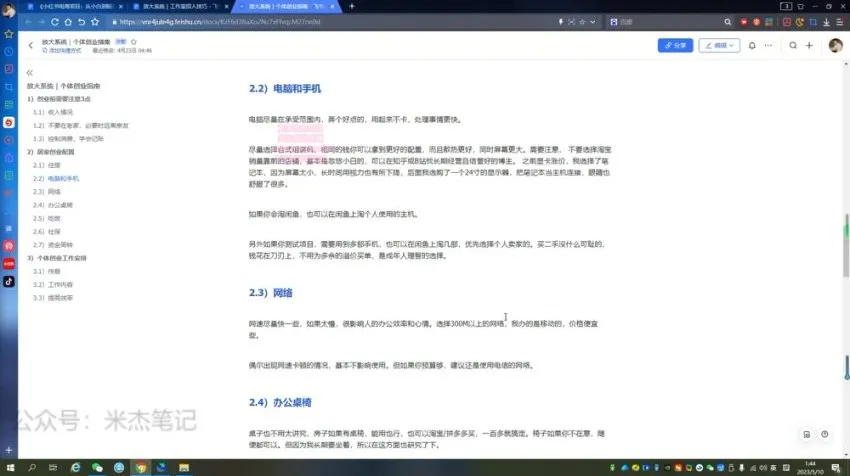The height and width of the screenshot is (476, 850).
Task: Toggle the night mode moon icon in toolbar
Action: (x=800, y=22)
